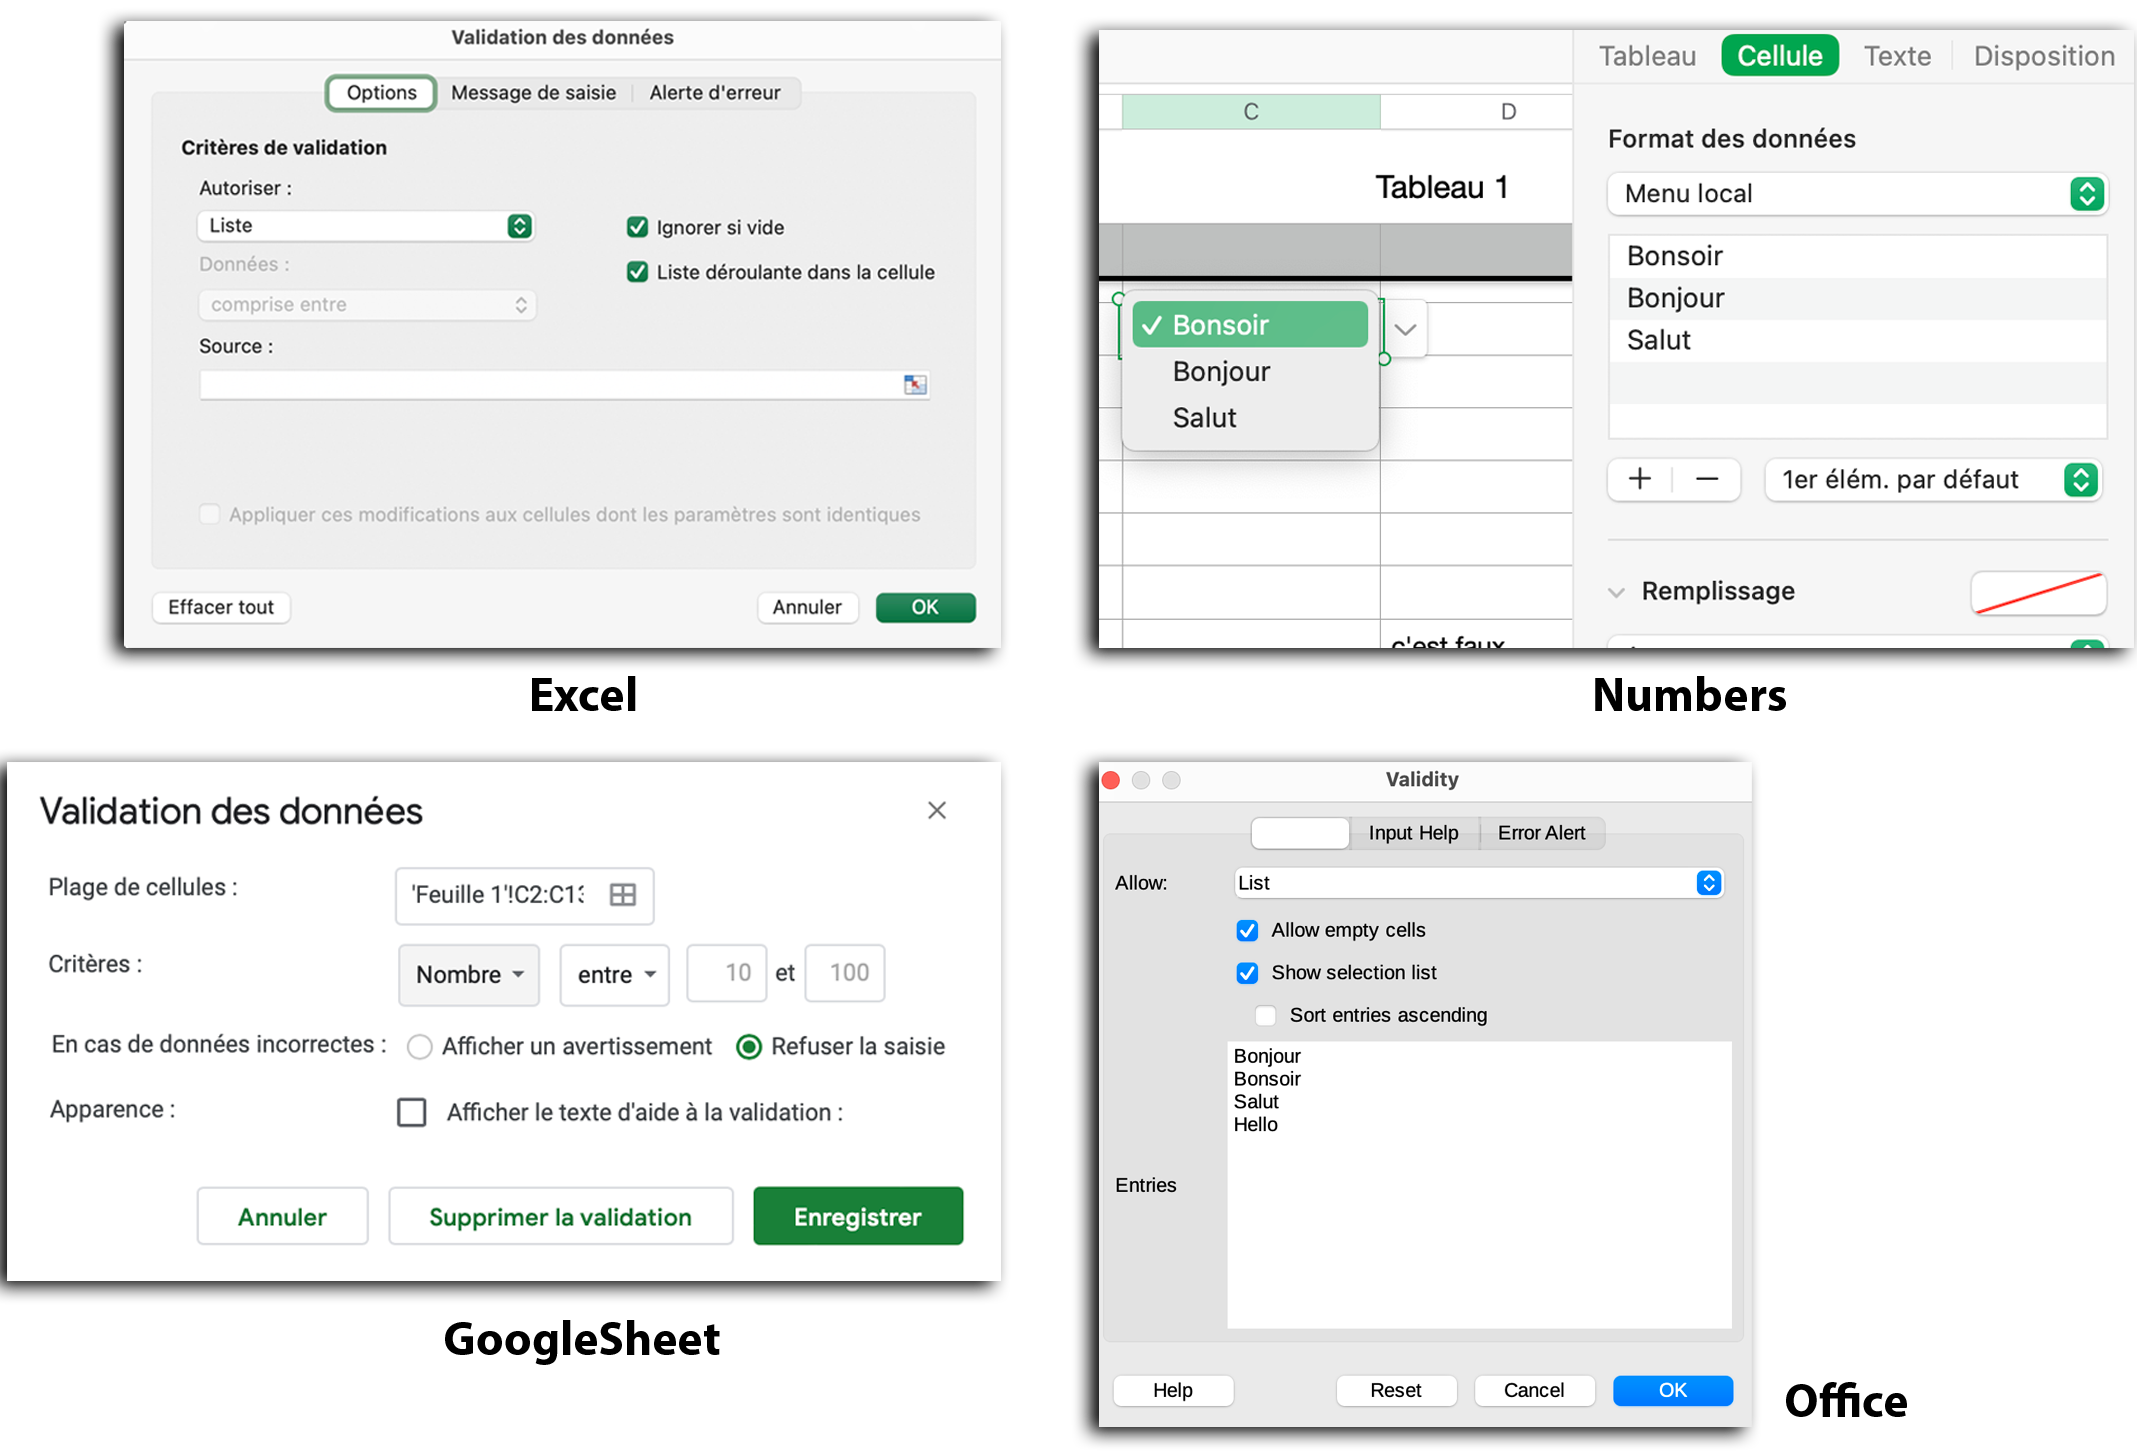Choose Bonjour in the Numbers cell popup menu

[x=1251, y=372]
